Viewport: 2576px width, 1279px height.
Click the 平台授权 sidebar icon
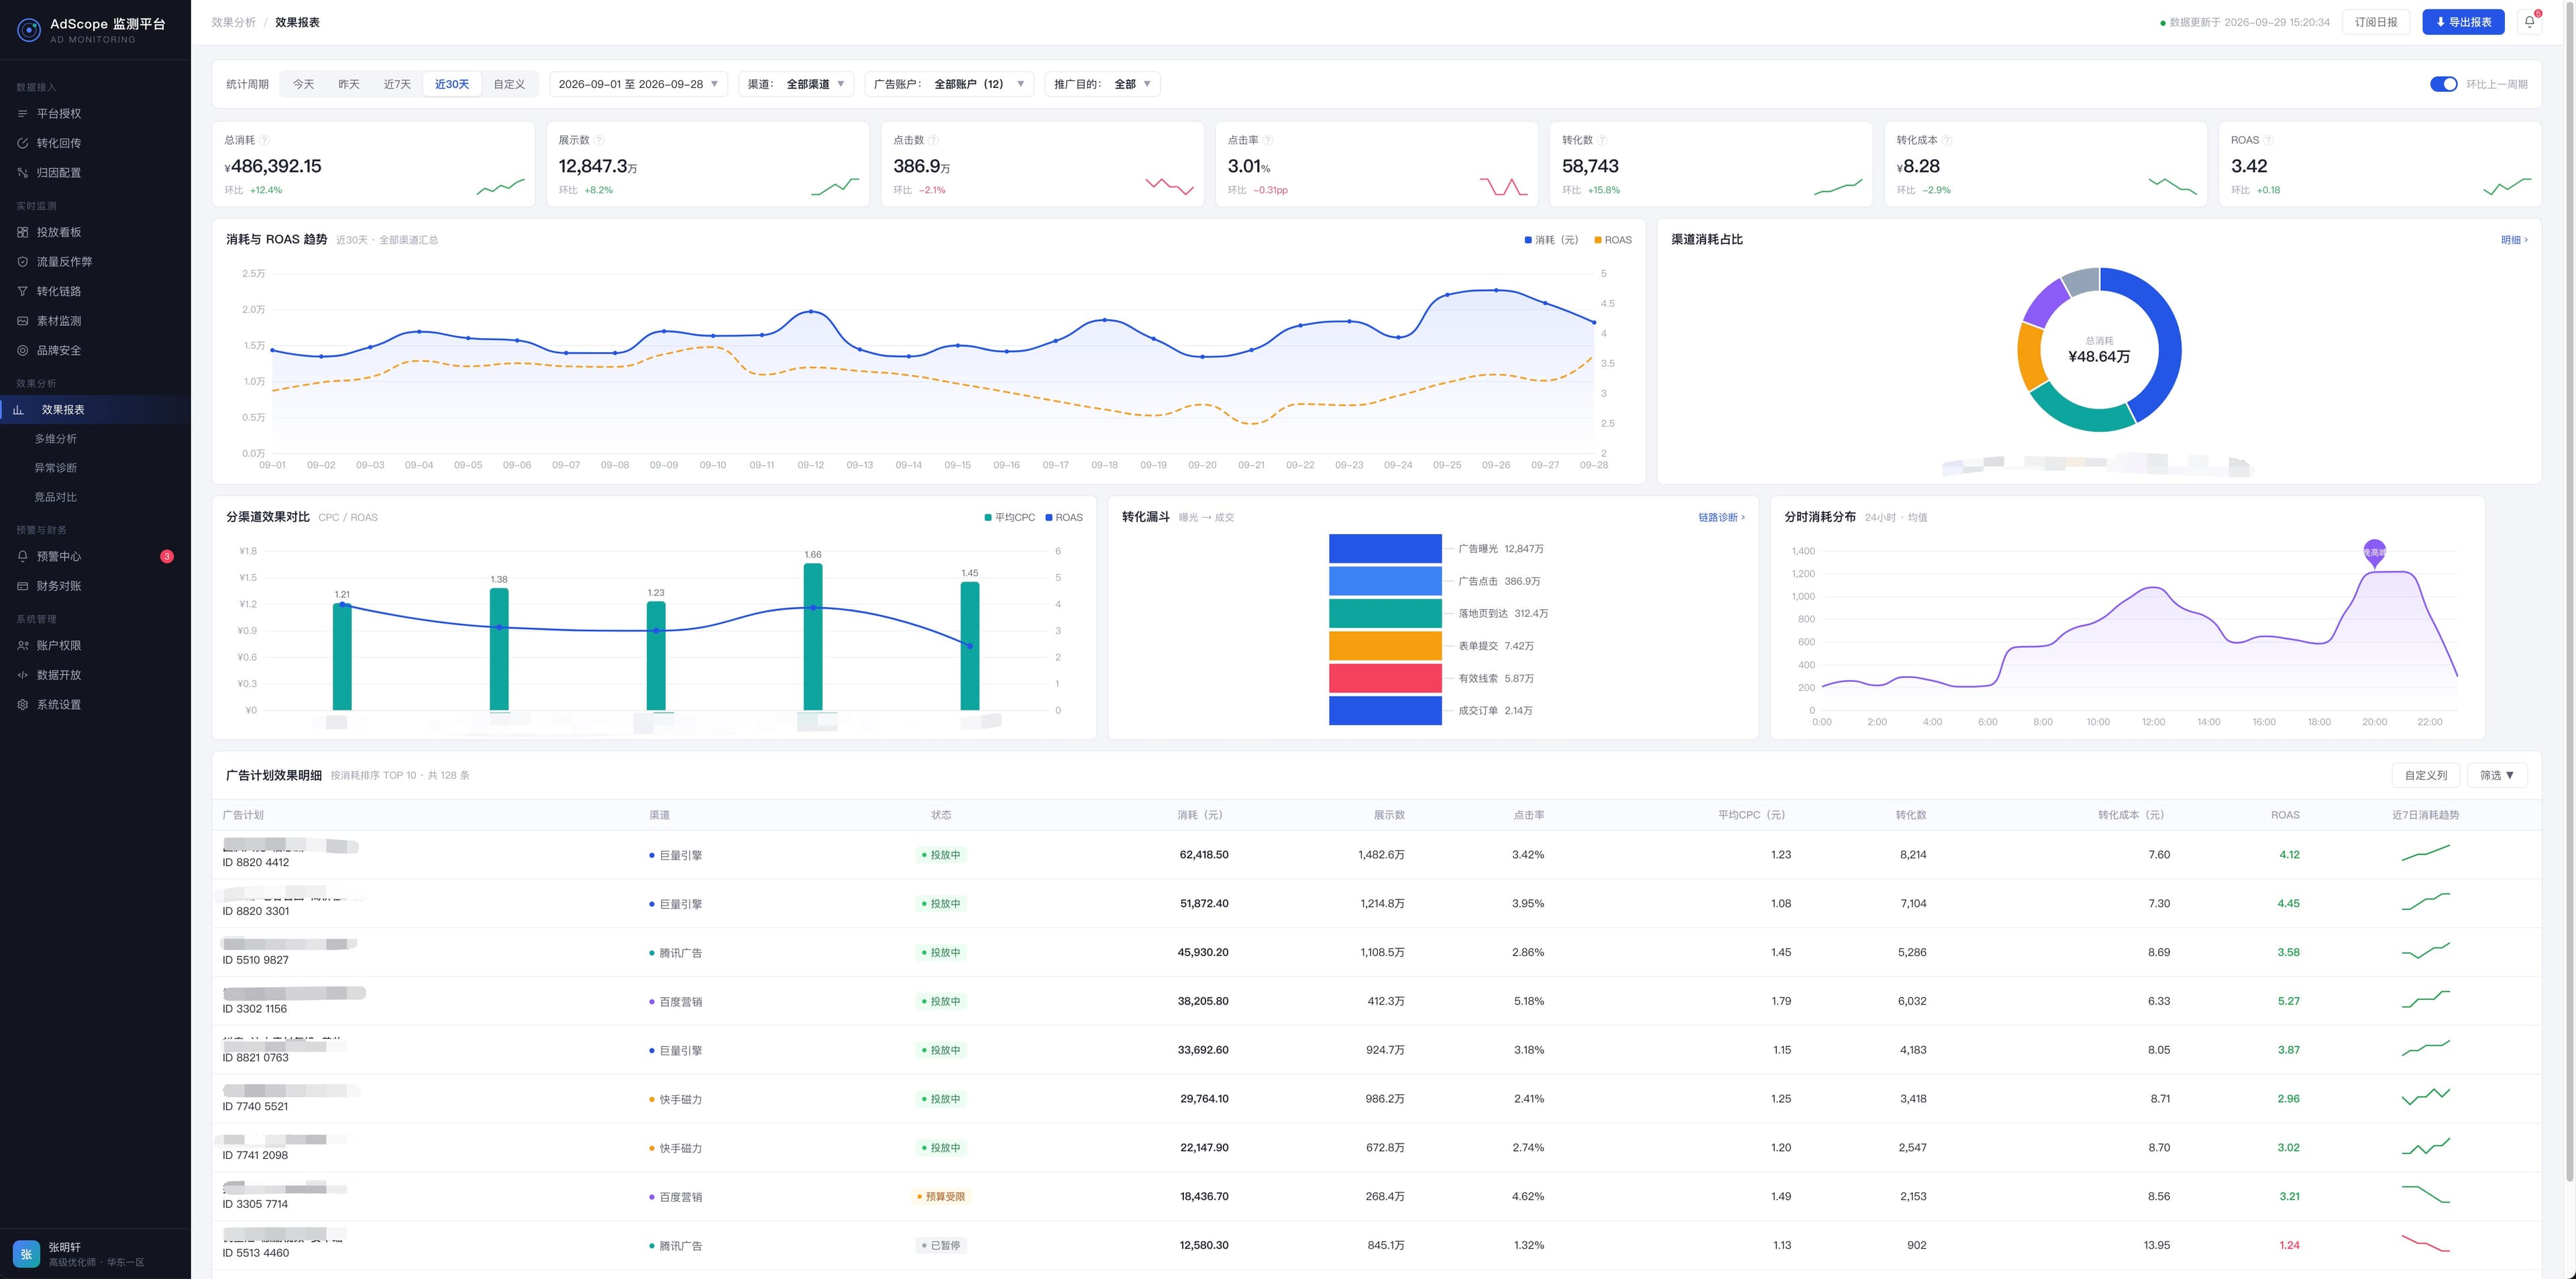click(x=23, y=114)
